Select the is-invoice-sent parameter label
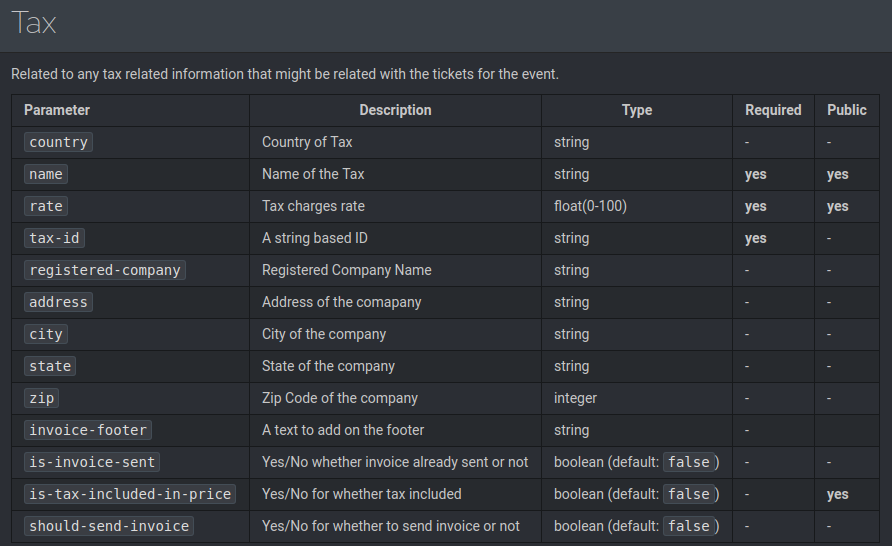 point(92,462)
